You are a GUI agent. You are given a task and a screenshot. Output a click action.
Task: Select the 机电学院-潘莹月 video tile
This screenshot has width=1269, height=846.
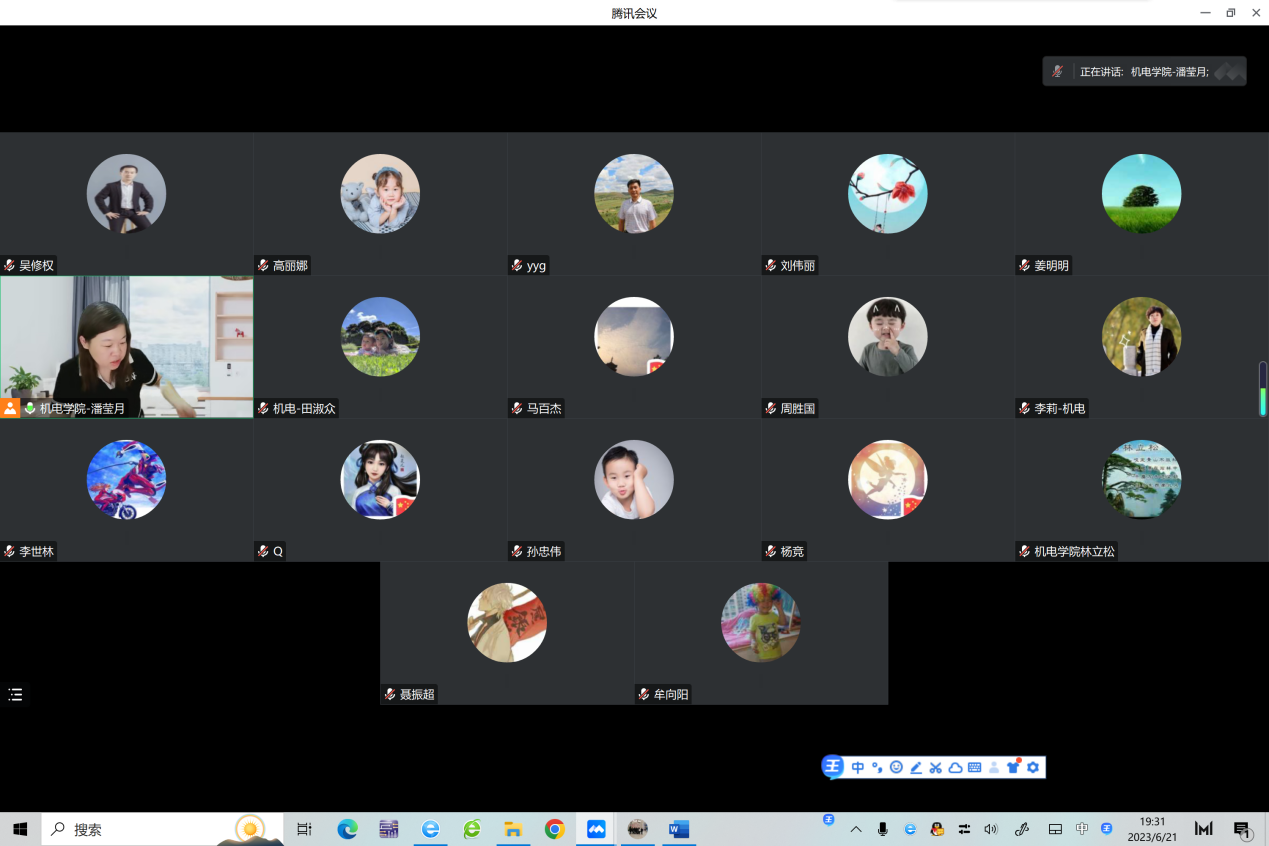[126, 346]
